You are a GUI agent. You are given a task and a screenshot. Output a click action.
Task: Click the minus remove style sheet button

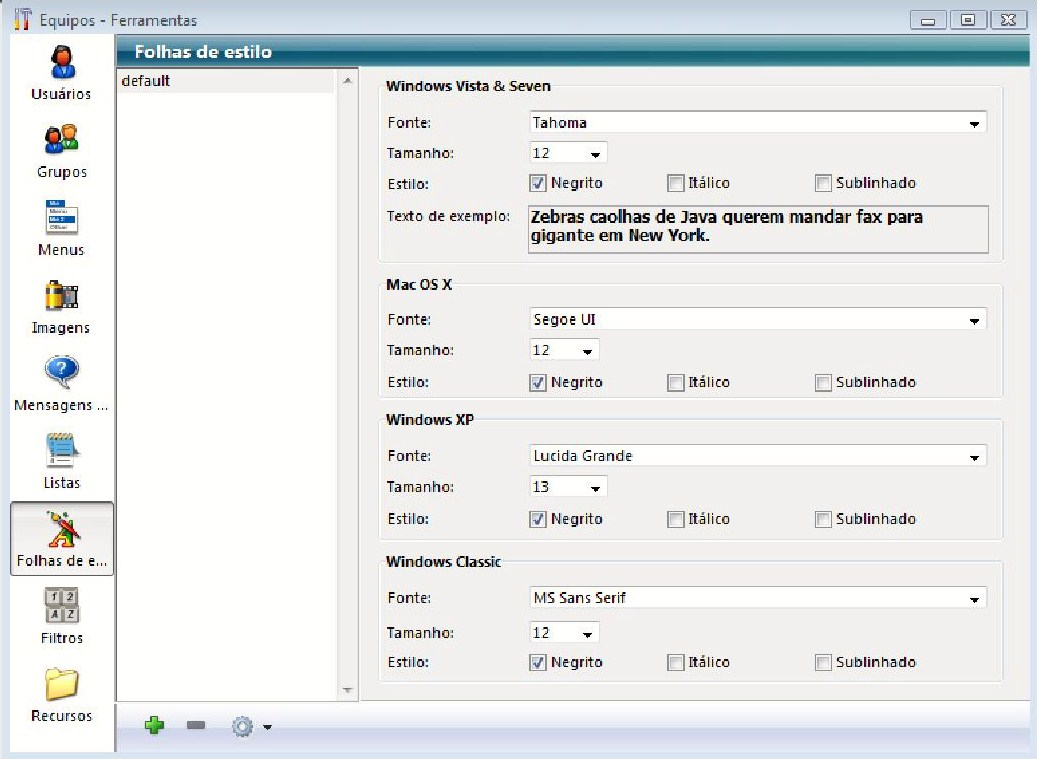click(x=196, y=725)
